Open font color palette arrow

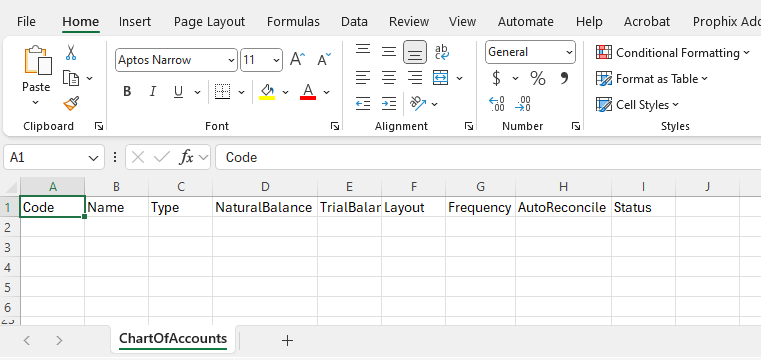pyautogui.click(x=327, y=92)
